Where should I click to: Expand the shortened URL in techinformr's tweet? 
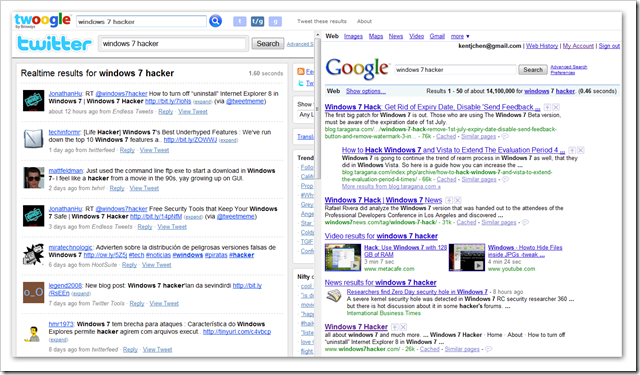point(228,140)
